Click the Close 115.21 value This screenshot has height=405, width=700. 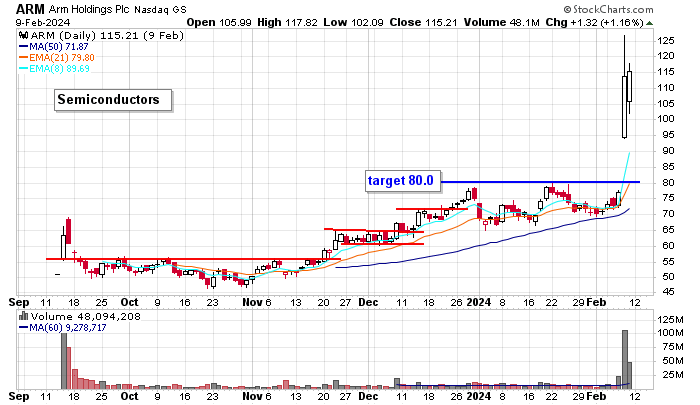pos(423,22)
